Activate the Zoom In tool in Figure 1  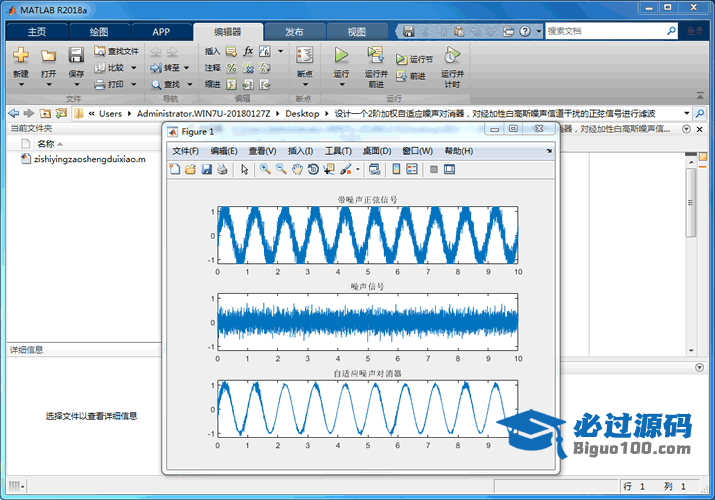(x=265, y=170)
